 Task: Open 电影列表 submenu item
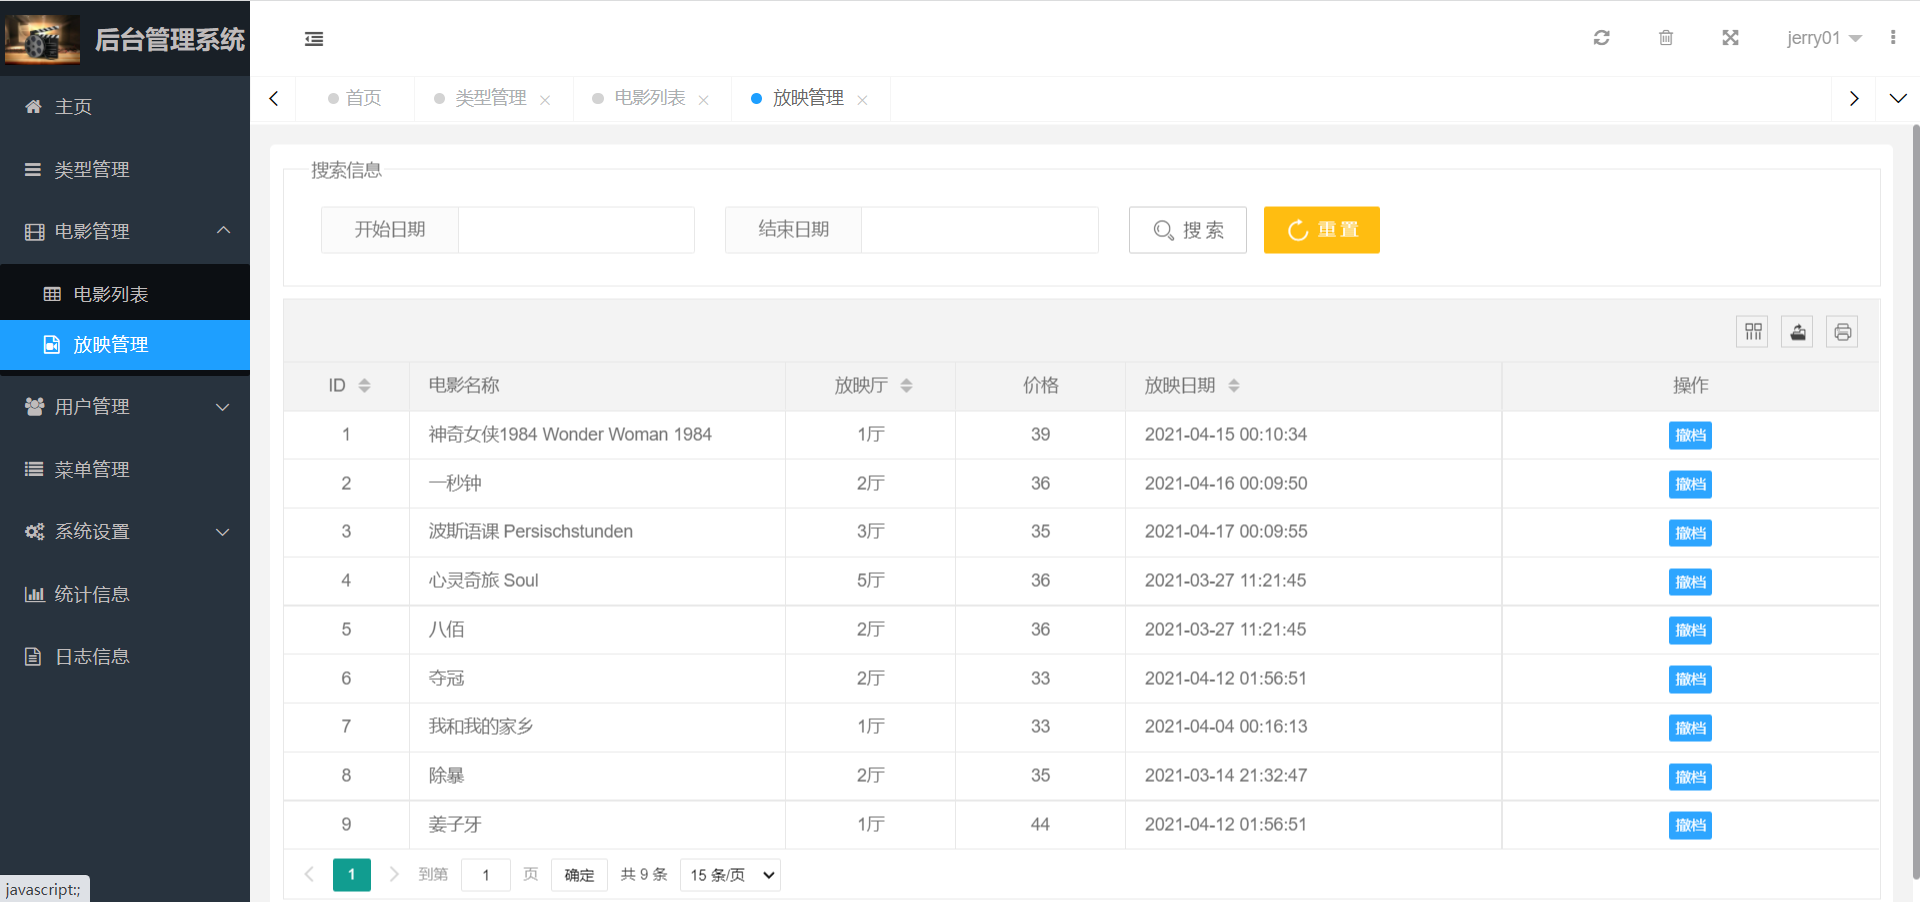[125, 294]
